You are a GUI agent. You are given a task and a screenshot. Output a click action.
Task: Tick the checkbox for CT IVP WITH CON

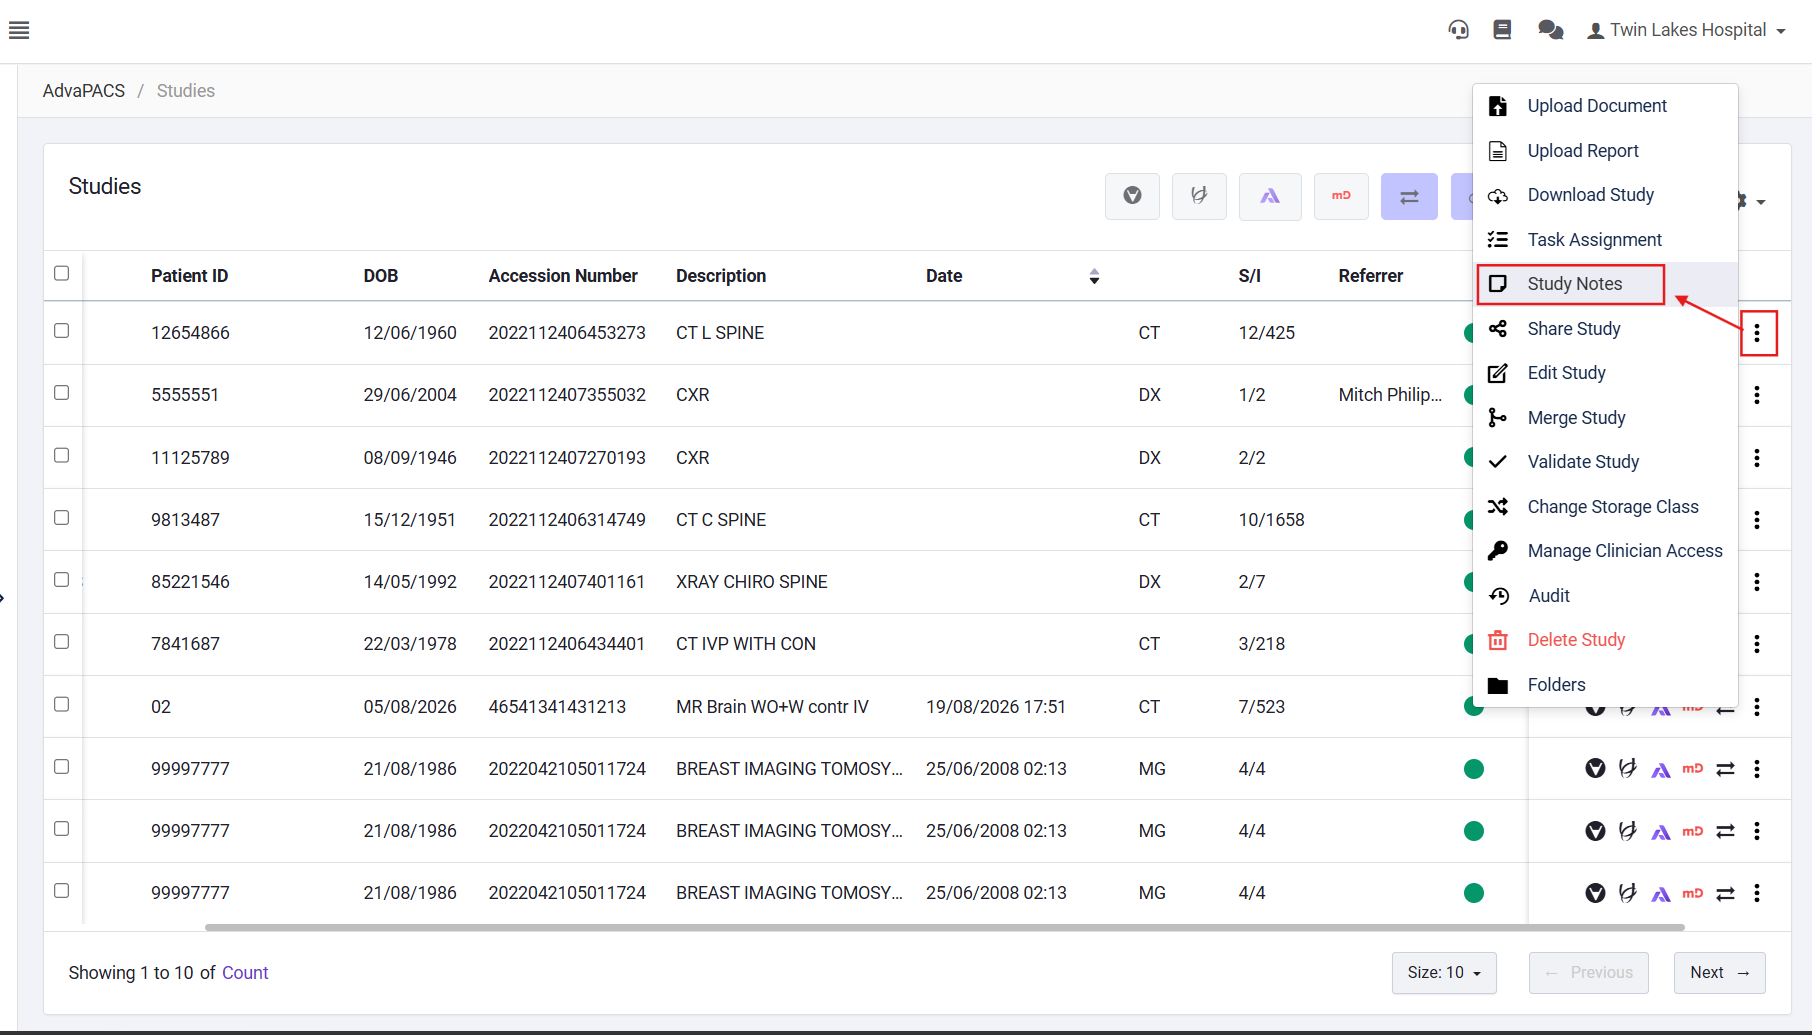[62, 642]
